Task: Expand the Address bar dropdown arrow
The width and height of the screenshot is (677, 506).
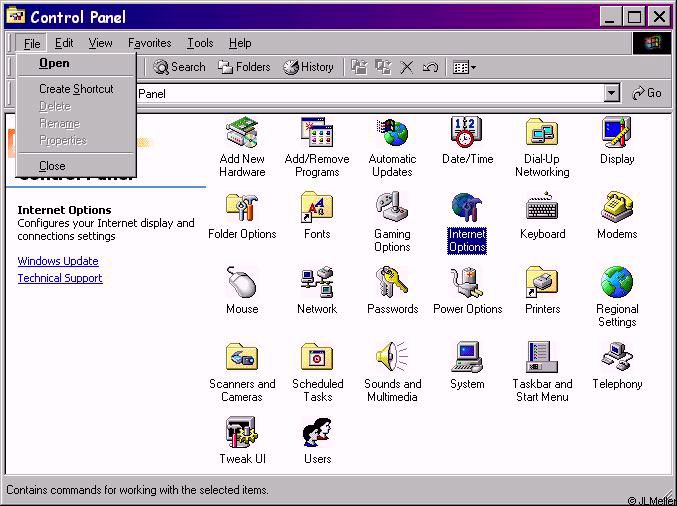Action: pyautogui.click(x=611, y=93)
